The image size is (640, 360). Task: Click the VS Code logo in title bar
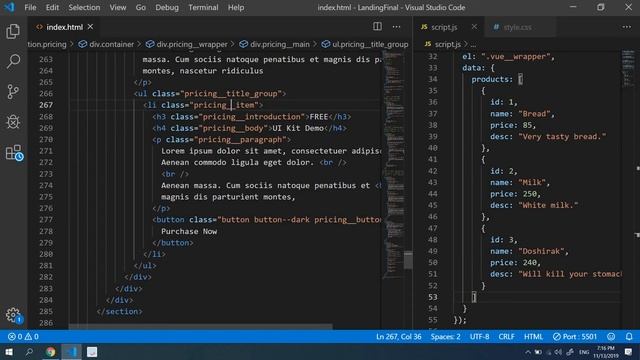[x=9, y=7]
